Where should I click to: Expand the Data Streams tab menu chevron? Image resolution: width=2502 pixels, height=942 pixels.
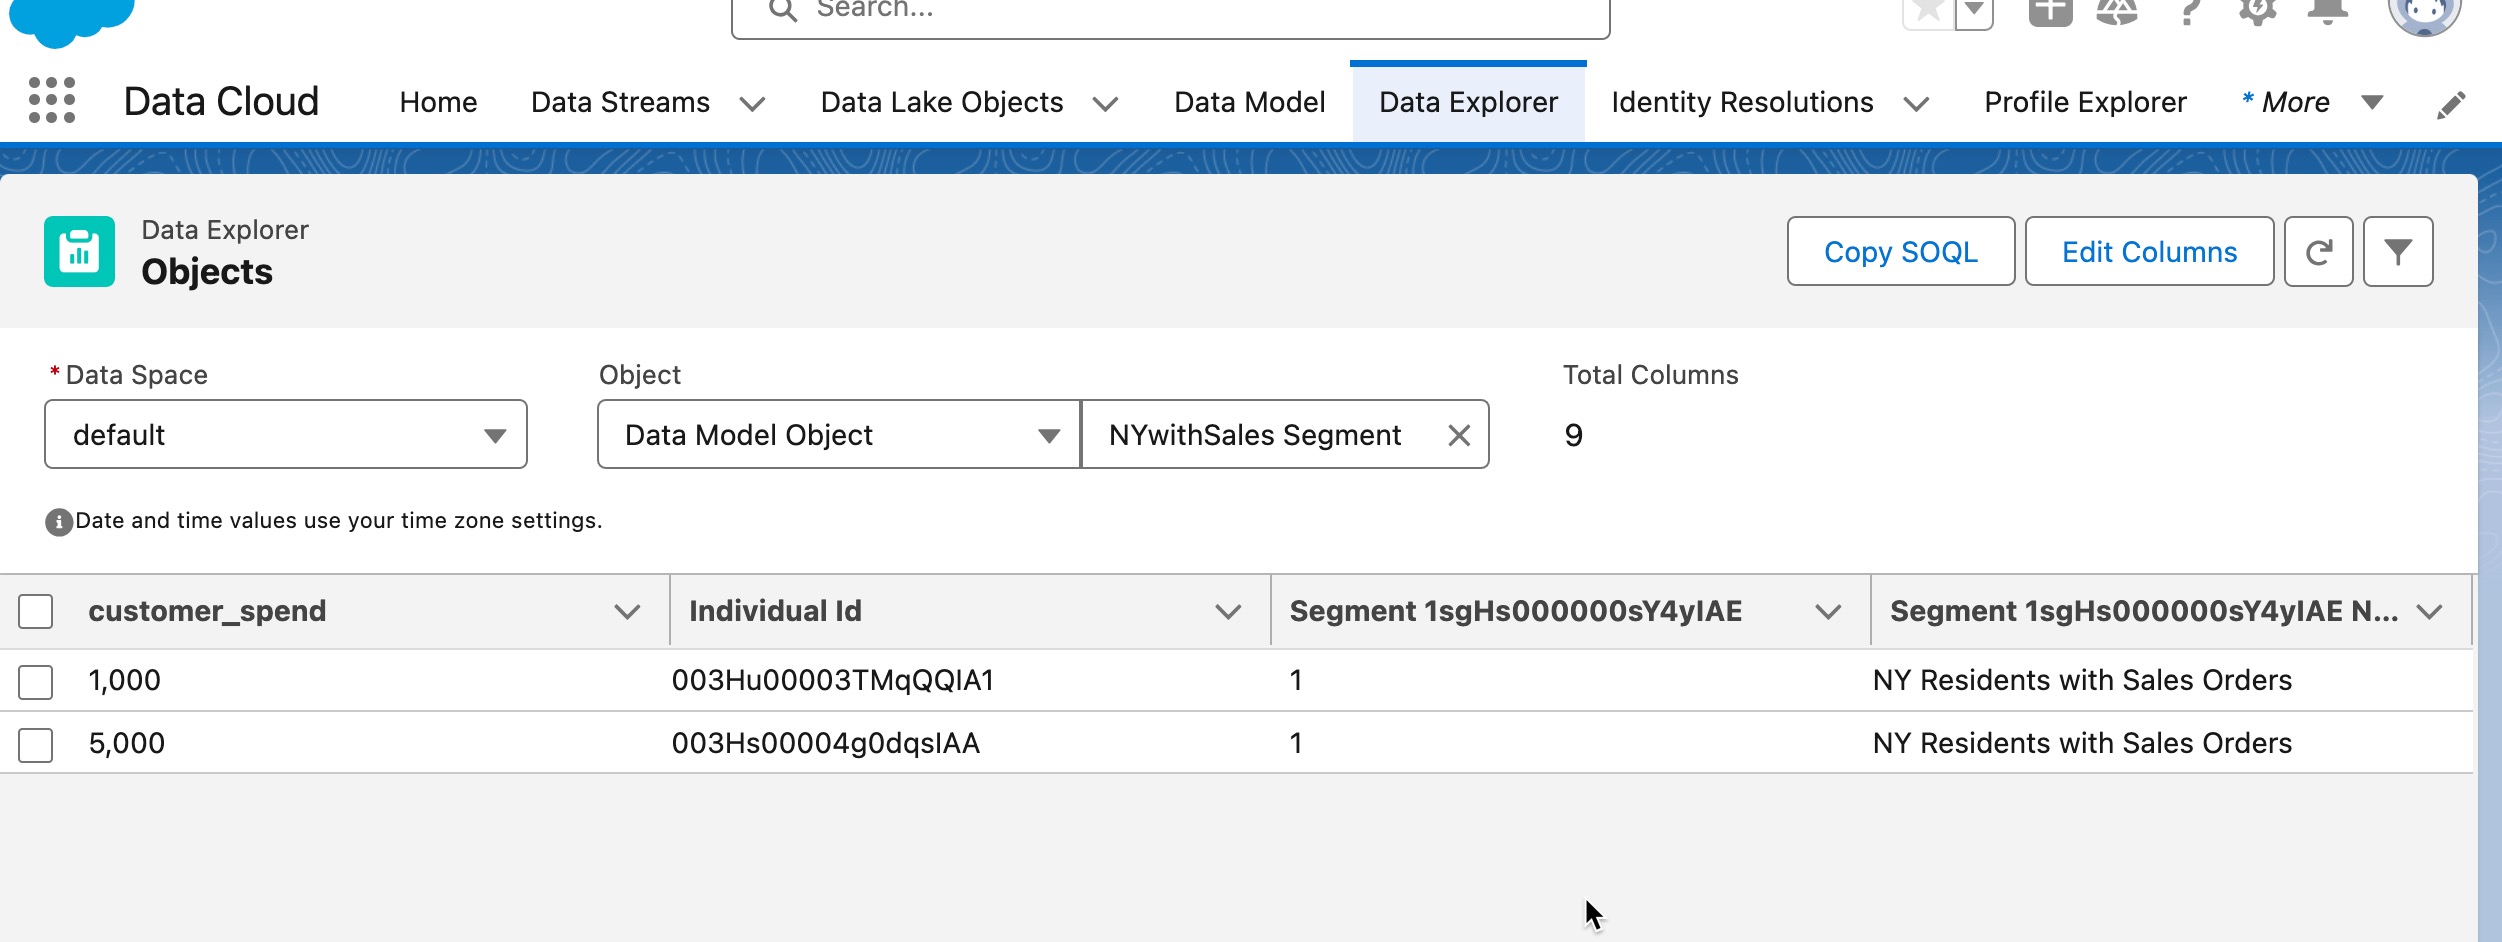[x=752, y=104]
